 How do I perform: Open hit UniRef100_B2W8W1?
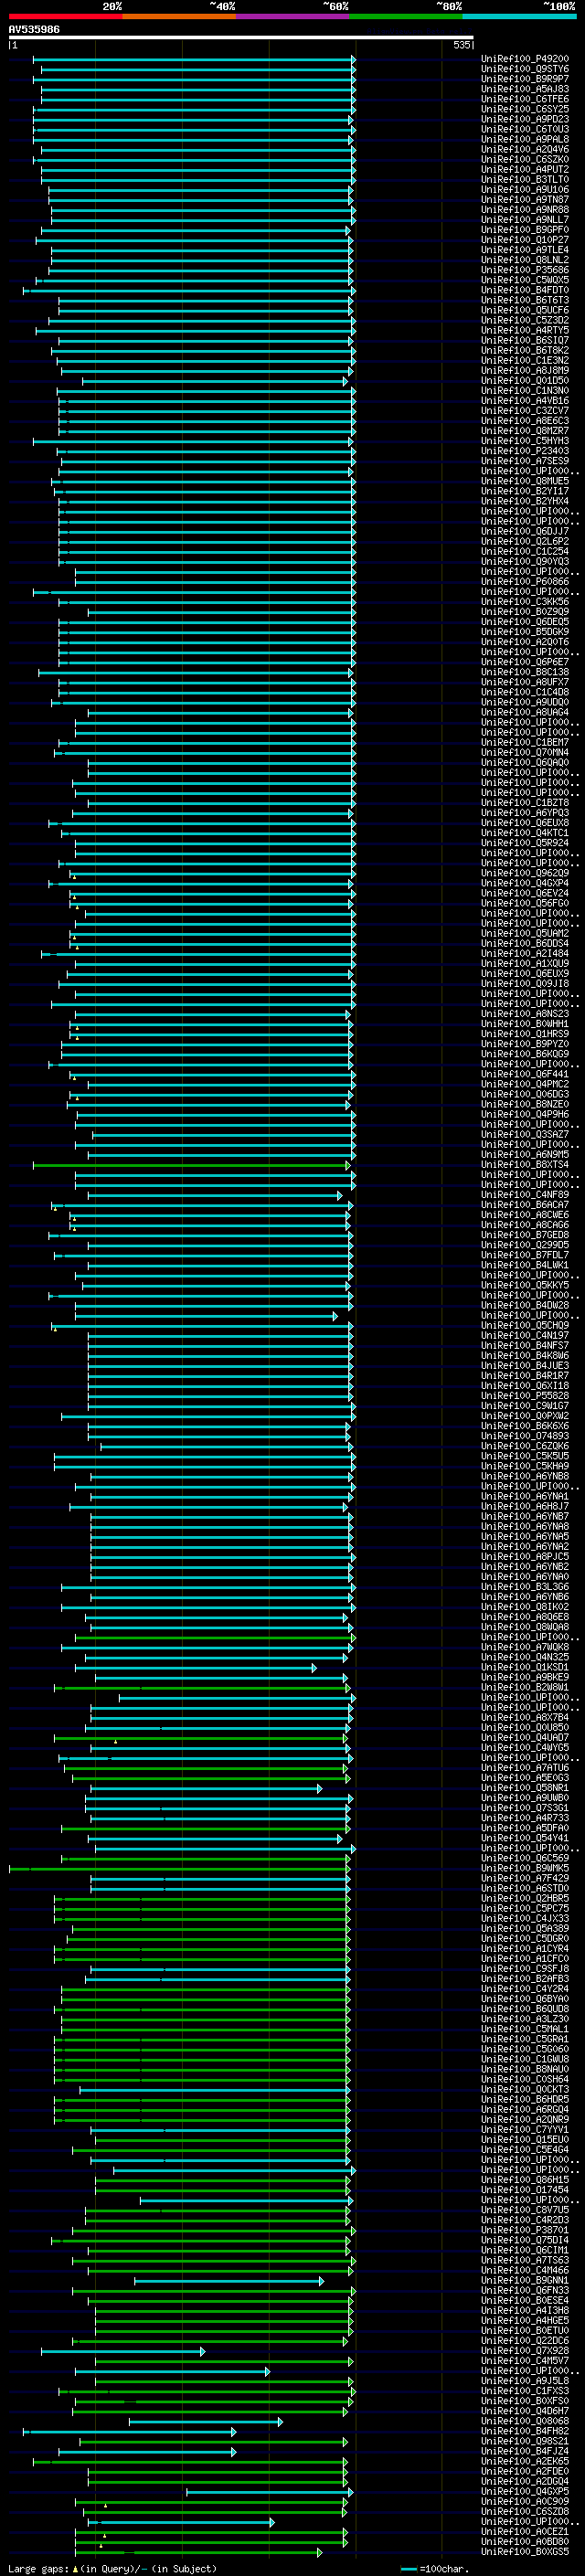(x=524, y=1687)
